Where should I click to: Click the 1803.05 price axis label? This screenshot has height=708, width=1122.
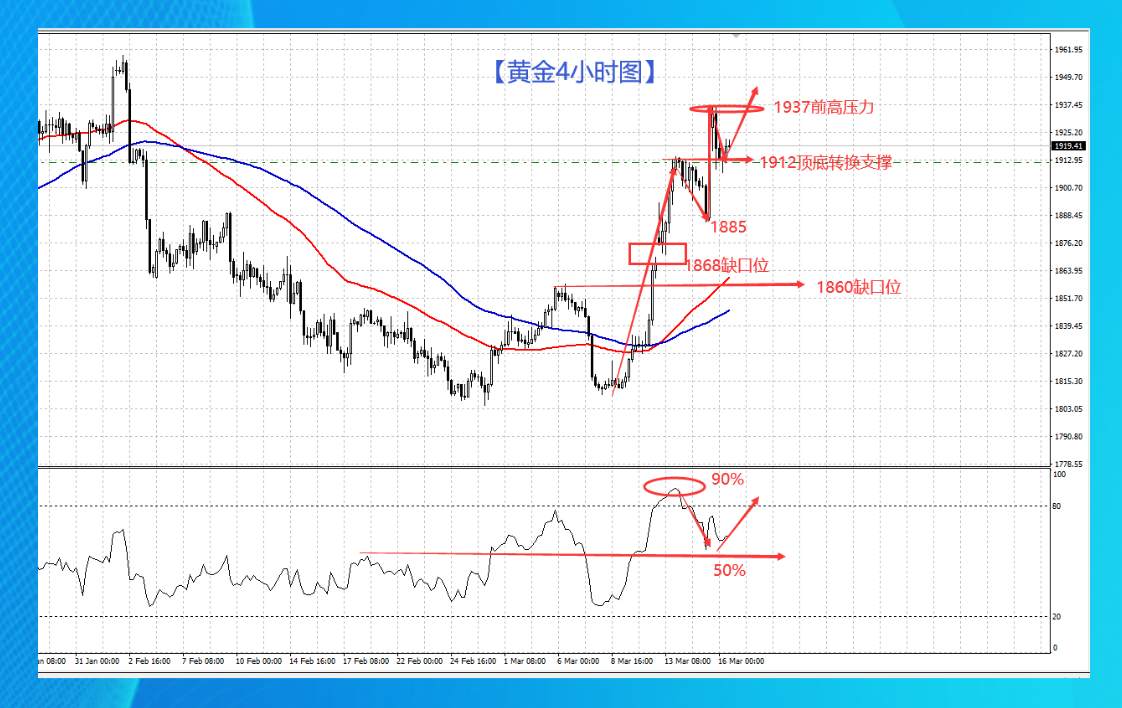click(1069, 409)
